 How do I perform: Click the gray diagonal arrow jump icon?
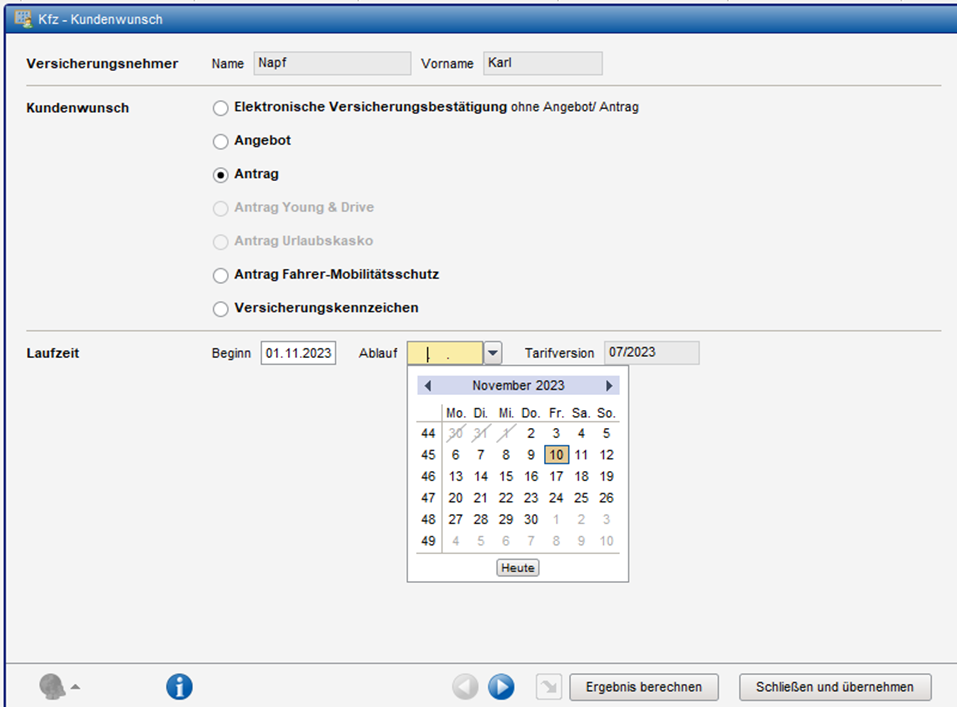coord(549,687)
